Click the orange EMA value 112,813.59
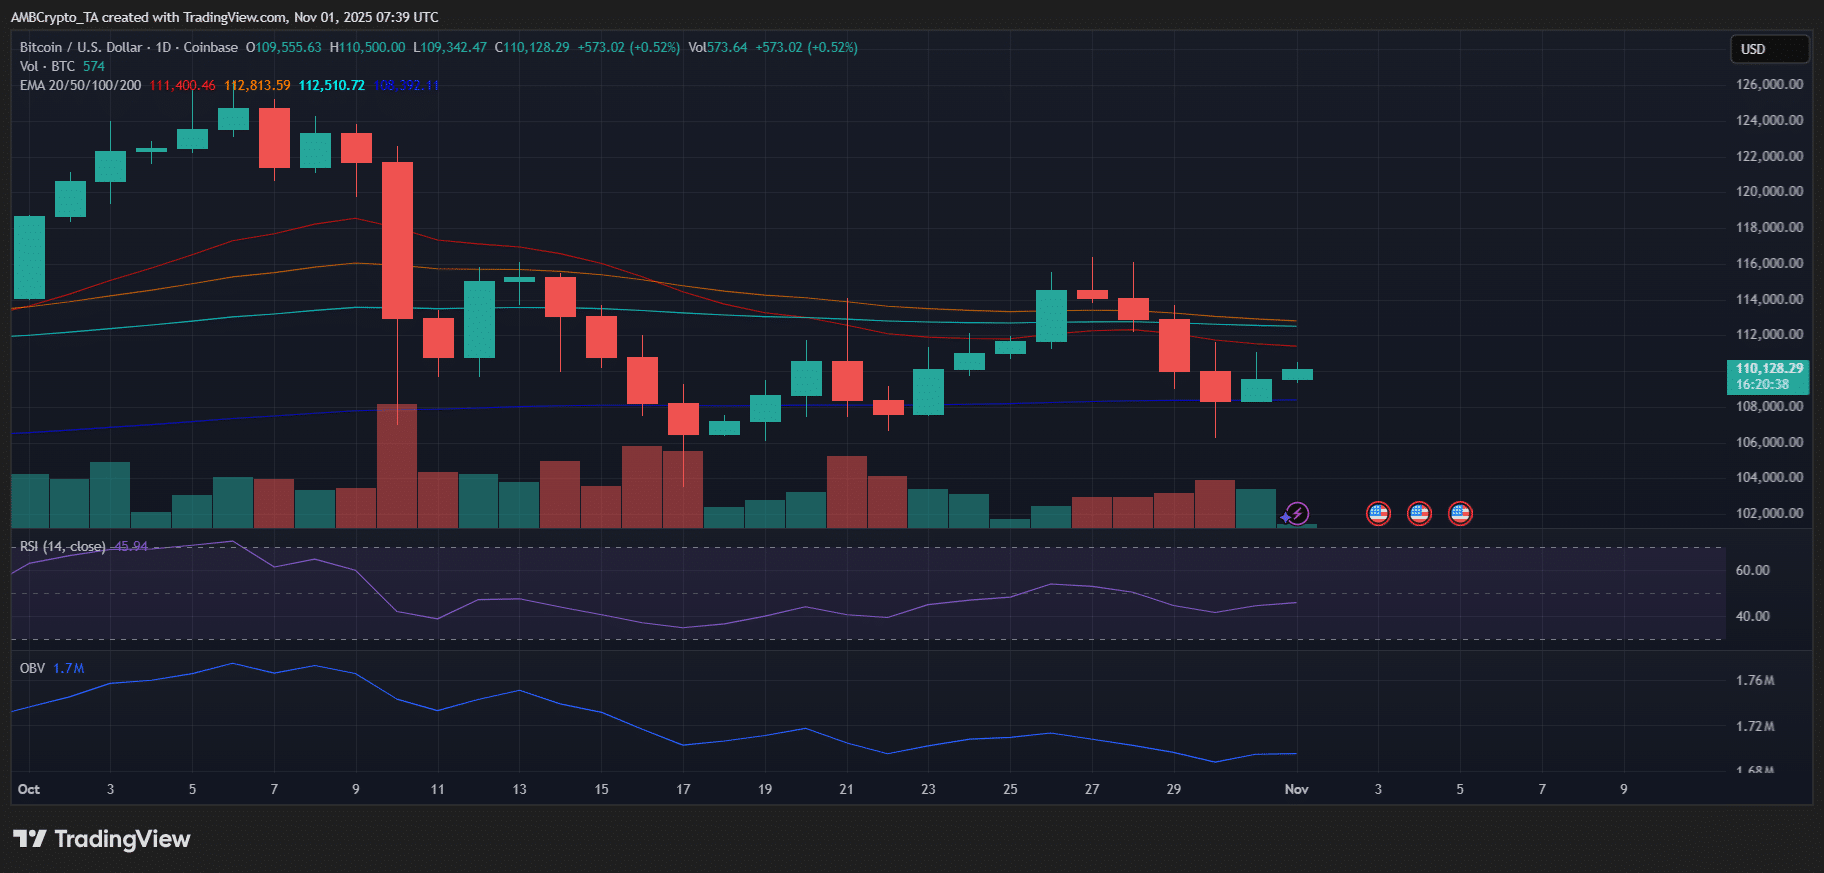 [x=257, y=85]
